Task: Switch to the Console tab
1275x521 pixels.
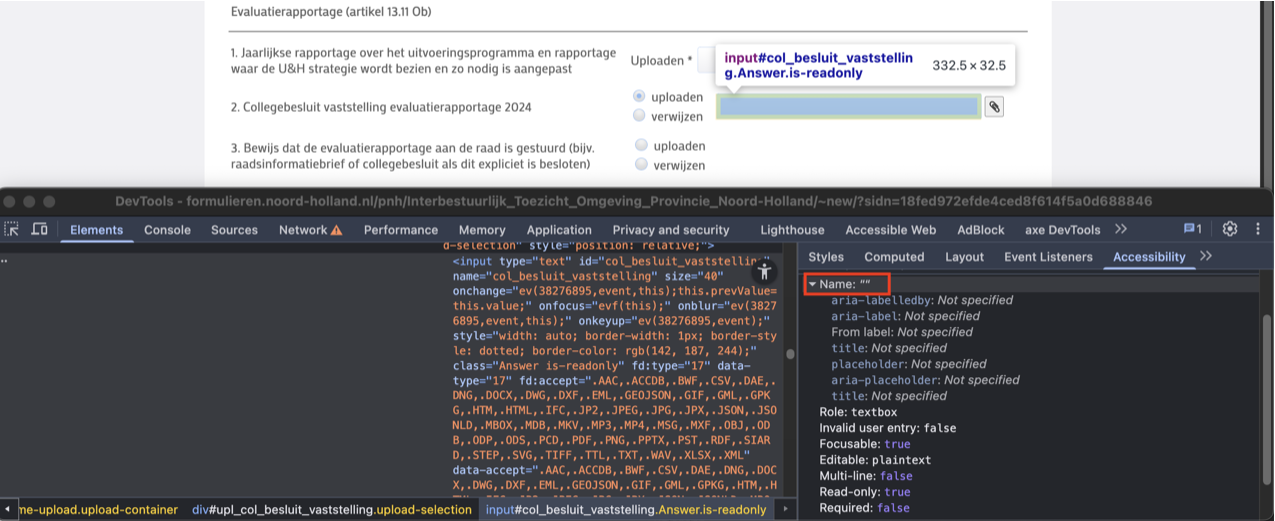Action: point(167,229)
